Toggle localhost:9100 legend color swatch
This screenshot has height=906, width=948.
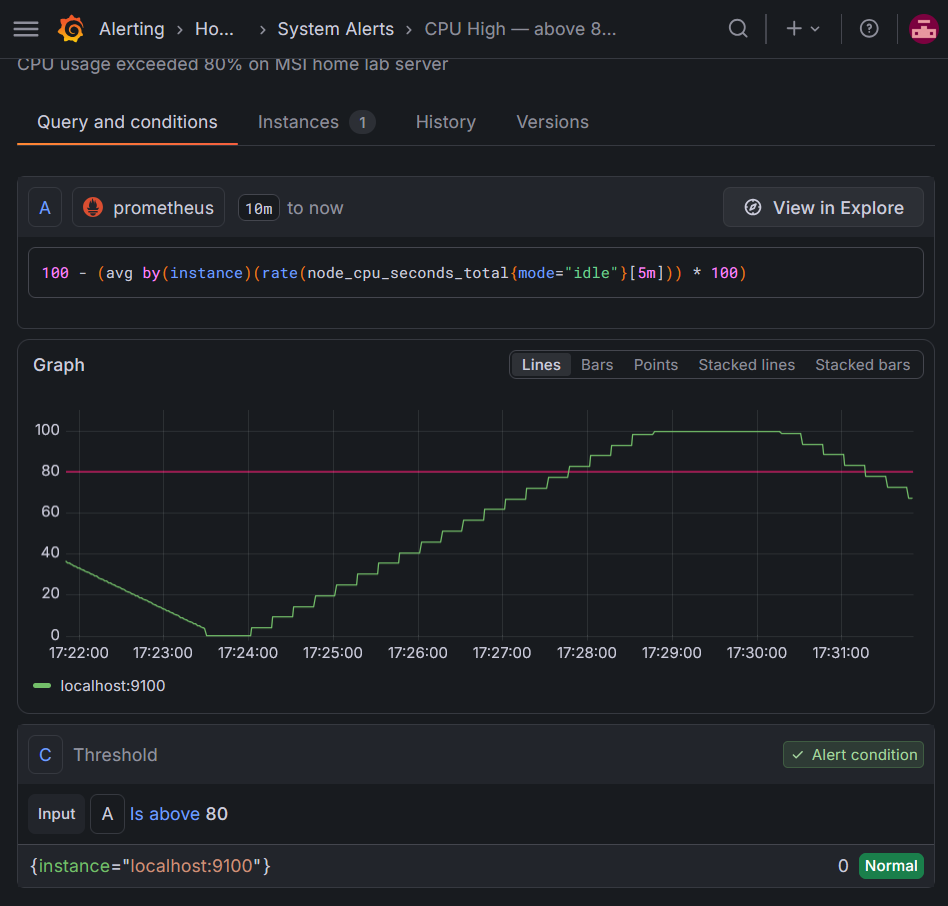pyautogui.click(x=42, y=685)
